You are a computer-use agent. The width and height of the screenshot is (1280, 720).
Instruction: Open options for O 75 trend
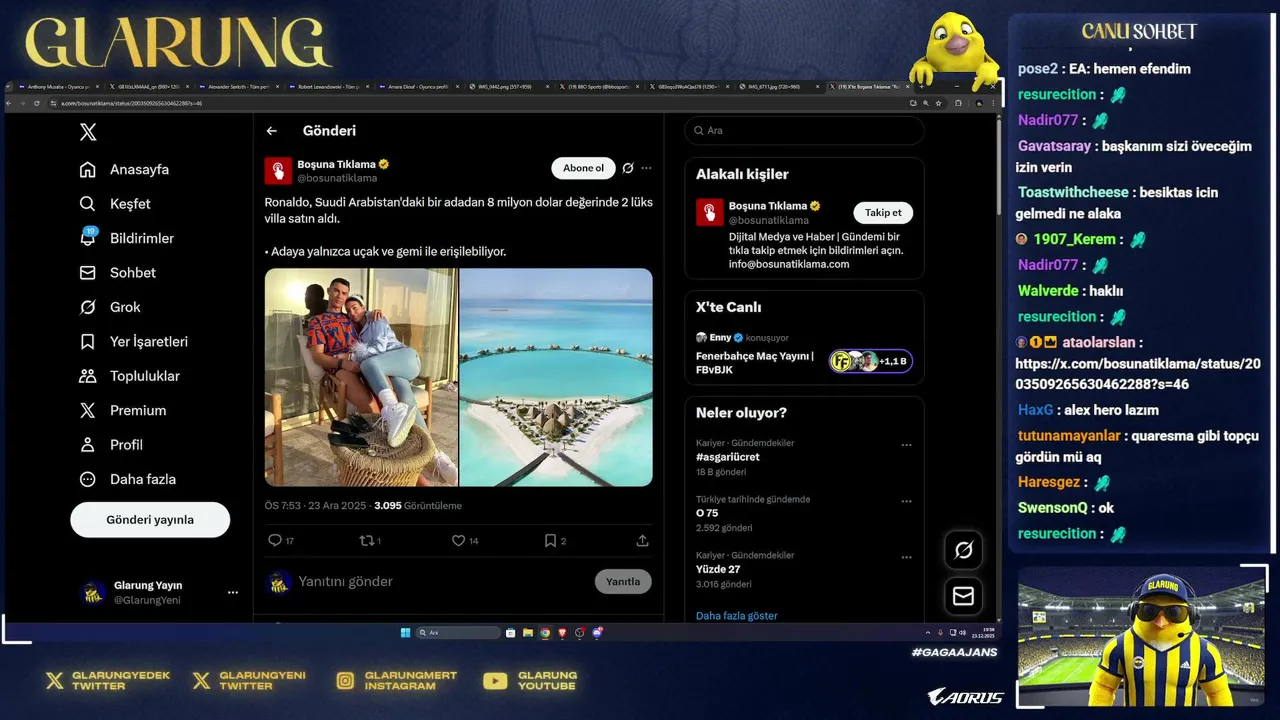click(x=906, y=501)
